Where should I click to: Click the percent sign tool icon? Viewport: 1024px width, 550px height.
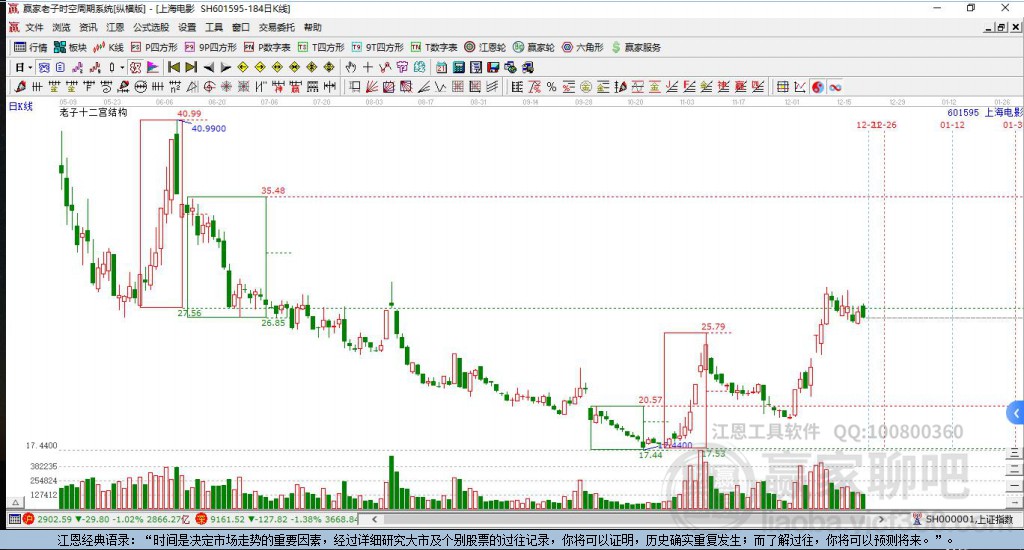pyautogui.click(x=551, y=87)
